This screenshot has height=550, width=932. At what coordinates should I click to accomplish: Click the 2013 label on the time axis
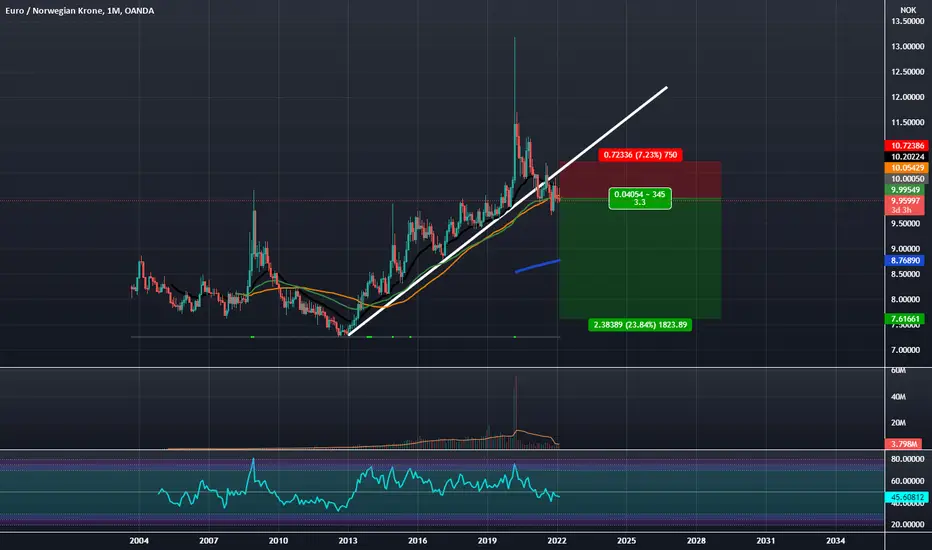point(348,540)
